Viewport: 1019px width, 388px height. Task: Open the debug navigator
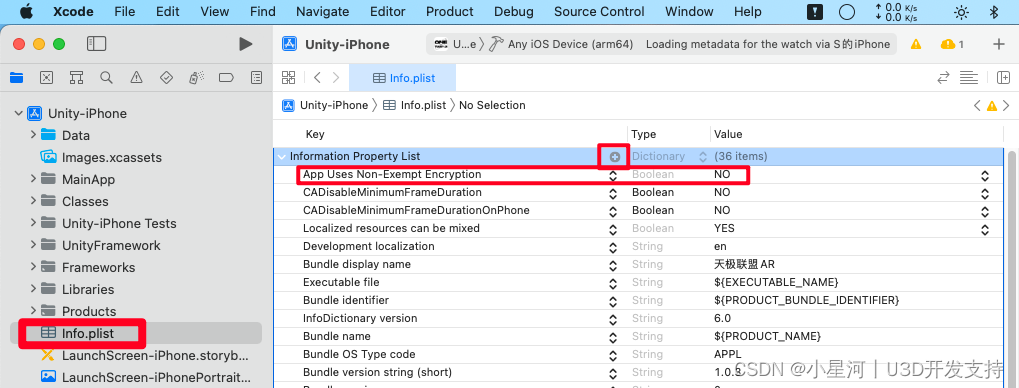click(196, 78)
